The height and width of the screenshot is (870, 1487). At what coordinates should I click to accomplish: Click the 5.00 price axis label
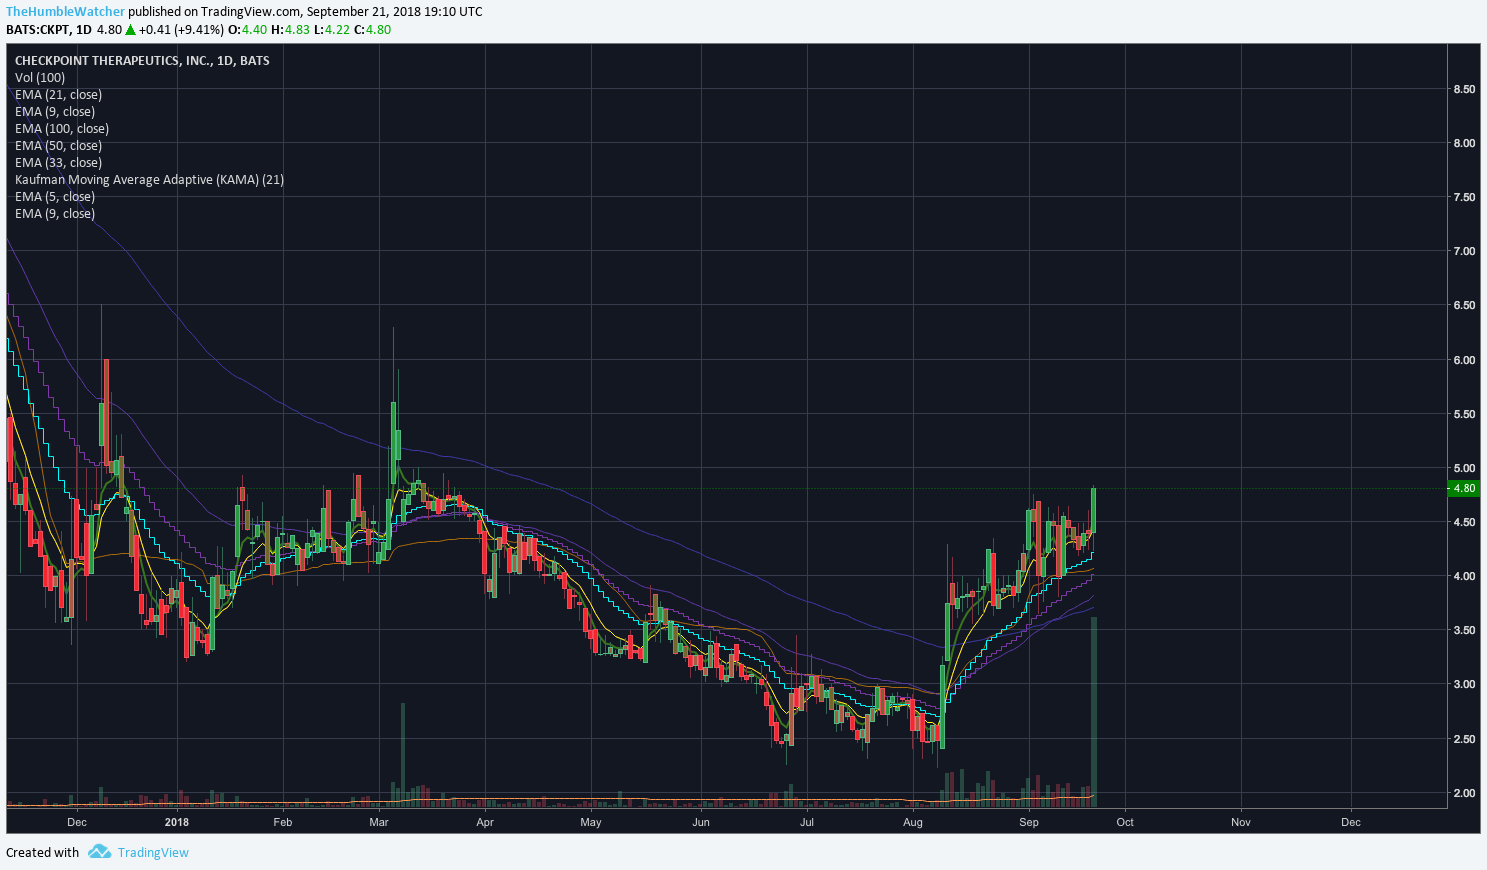pos(1464,468)
